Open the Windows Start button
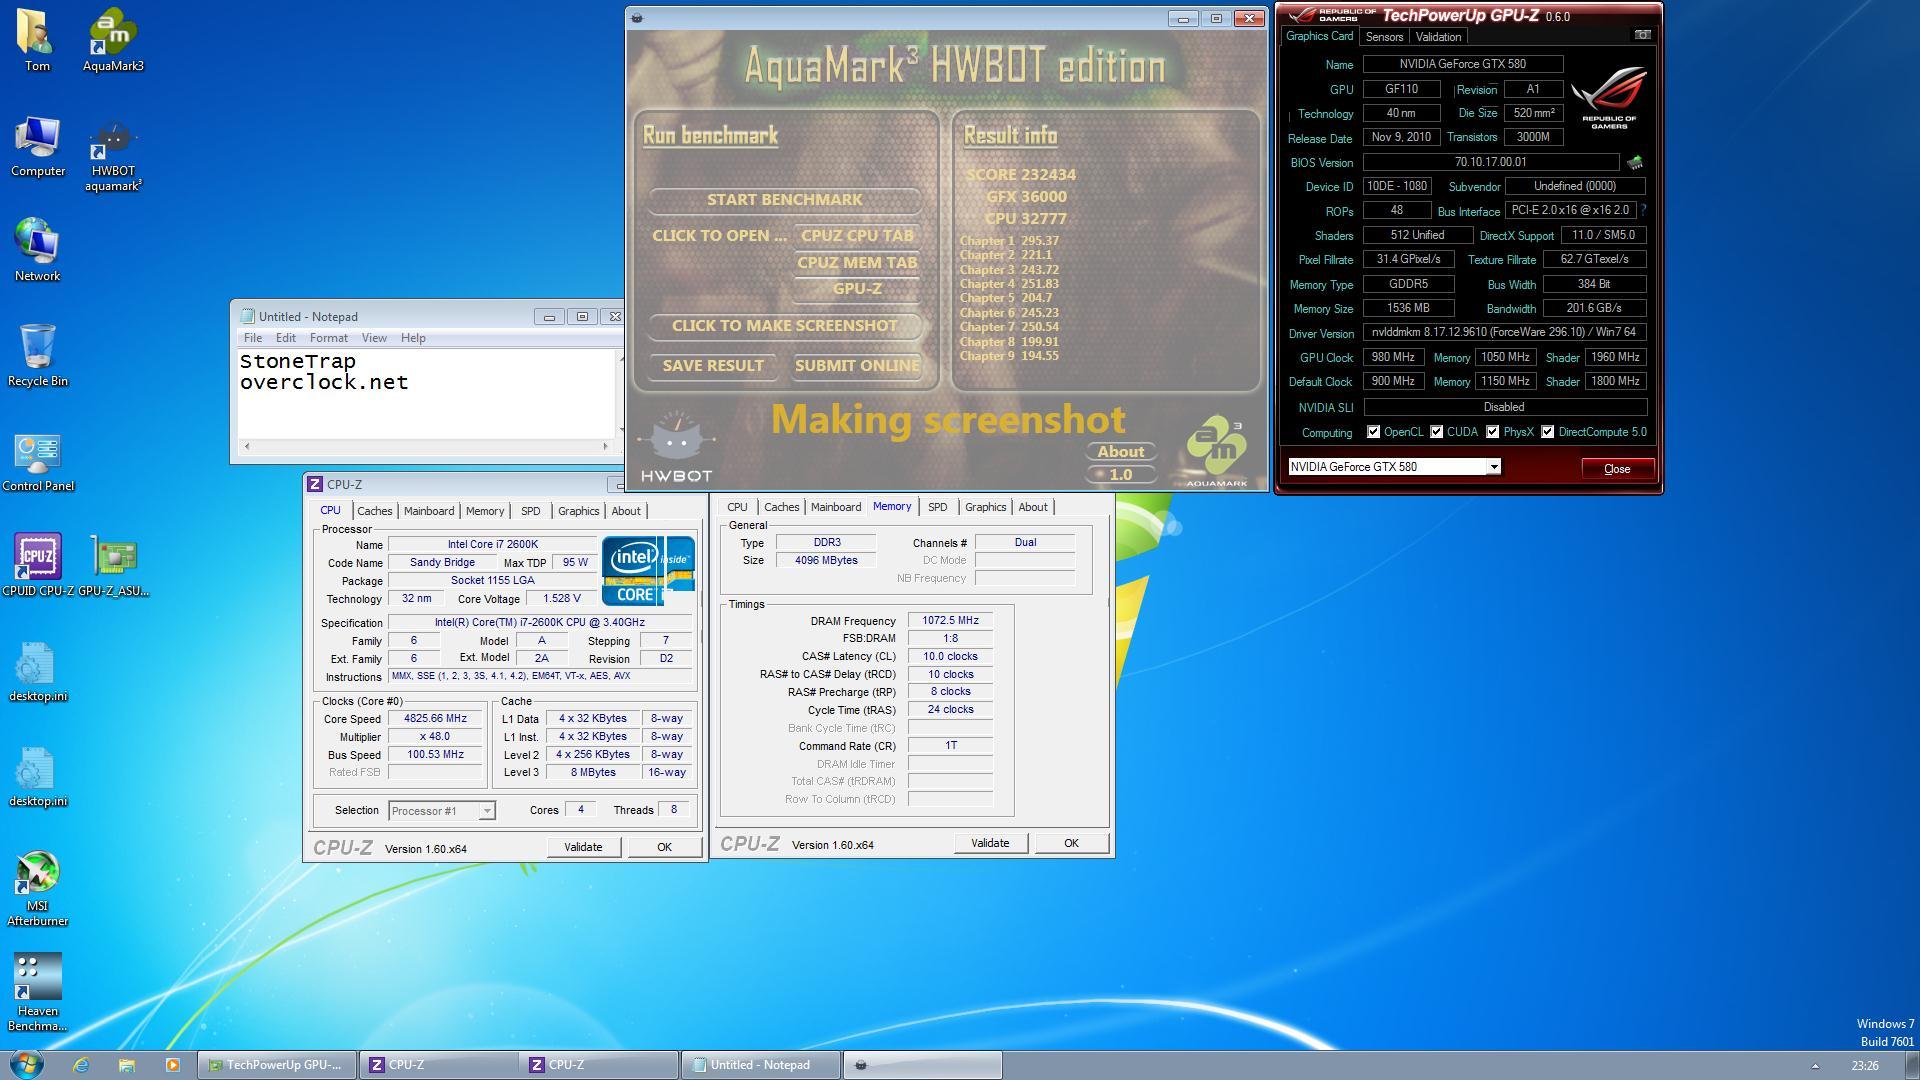 point(26,1064)
